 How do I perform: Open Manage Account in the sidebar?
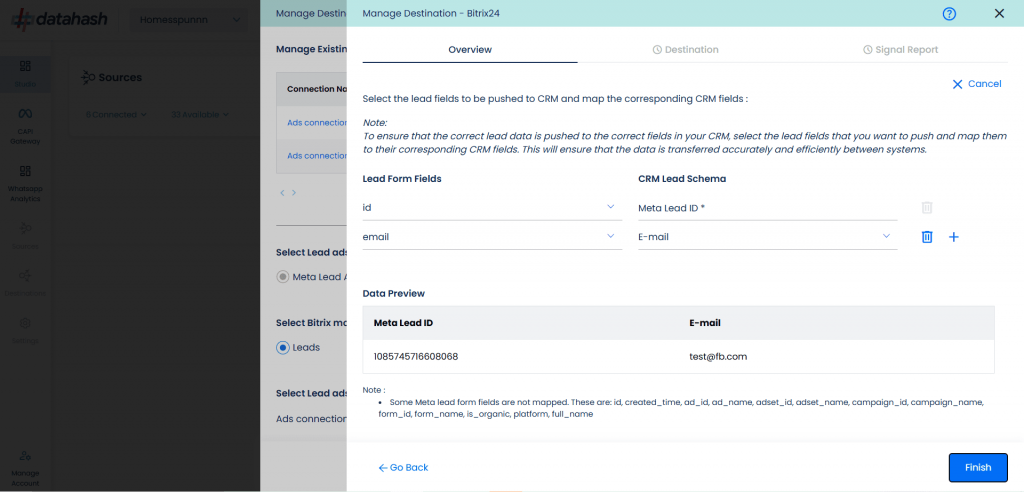(25, 468)
